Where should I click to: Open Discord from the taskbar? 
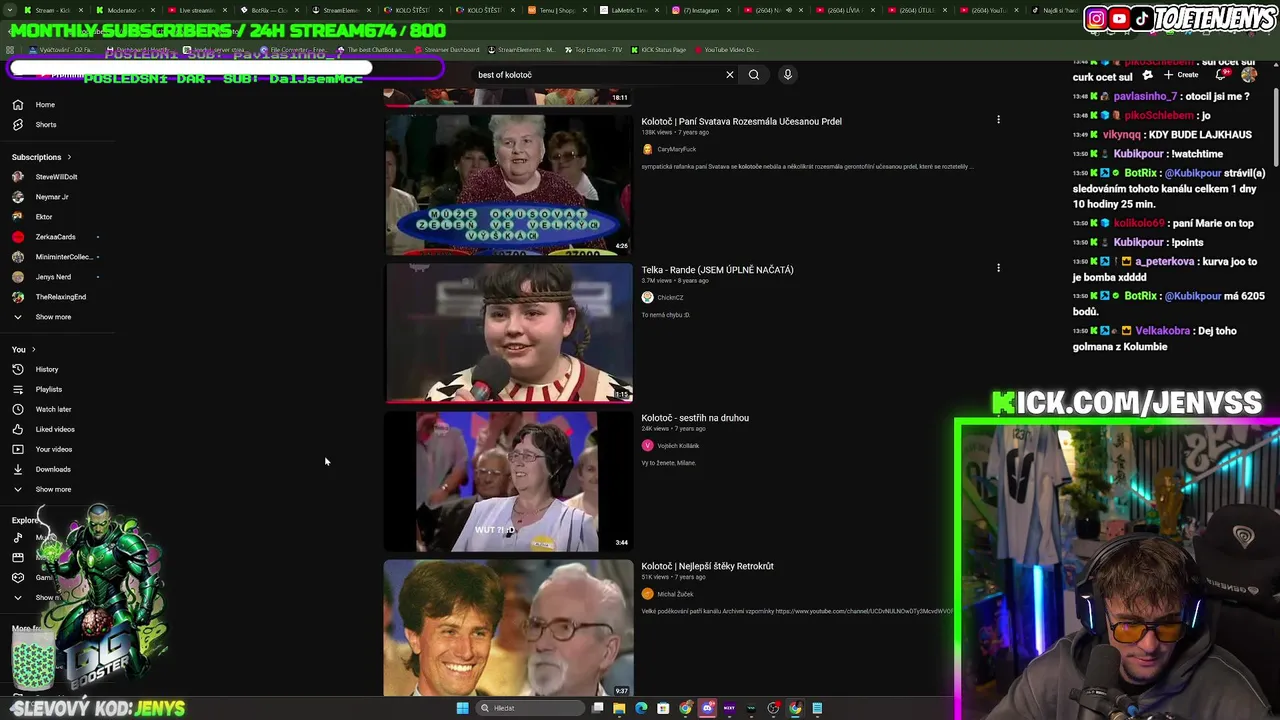(x=707, y=708)
